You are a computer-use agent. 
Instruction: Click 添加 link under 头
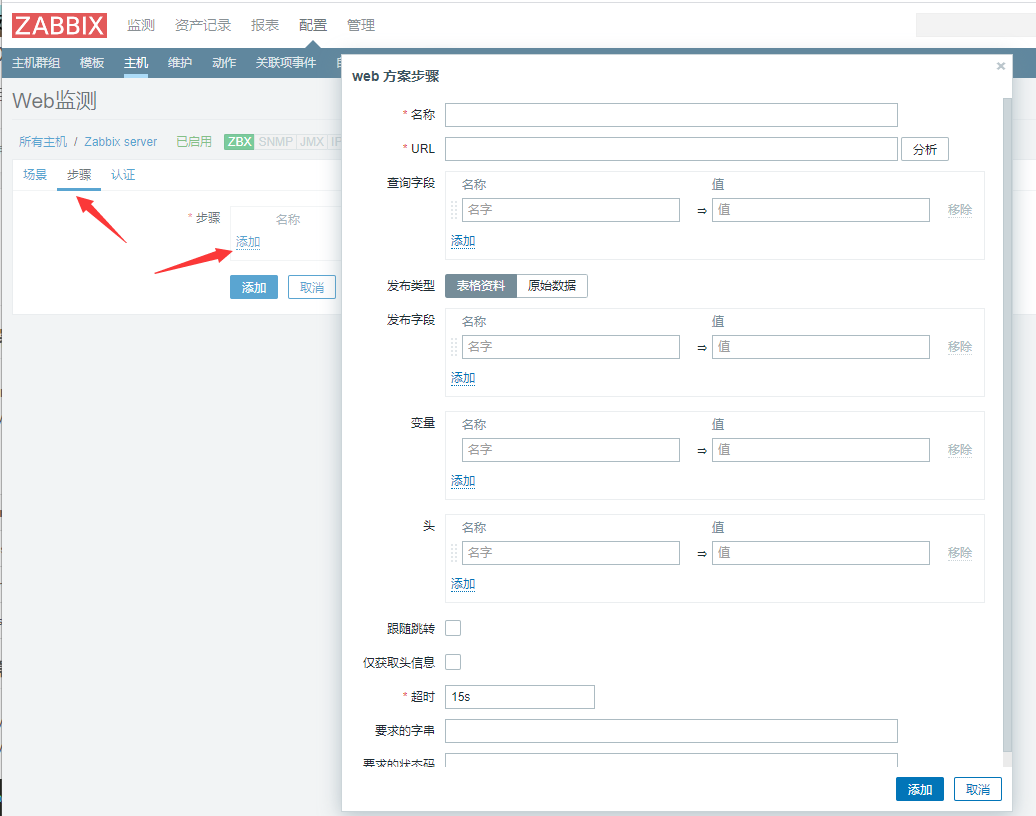462,584
